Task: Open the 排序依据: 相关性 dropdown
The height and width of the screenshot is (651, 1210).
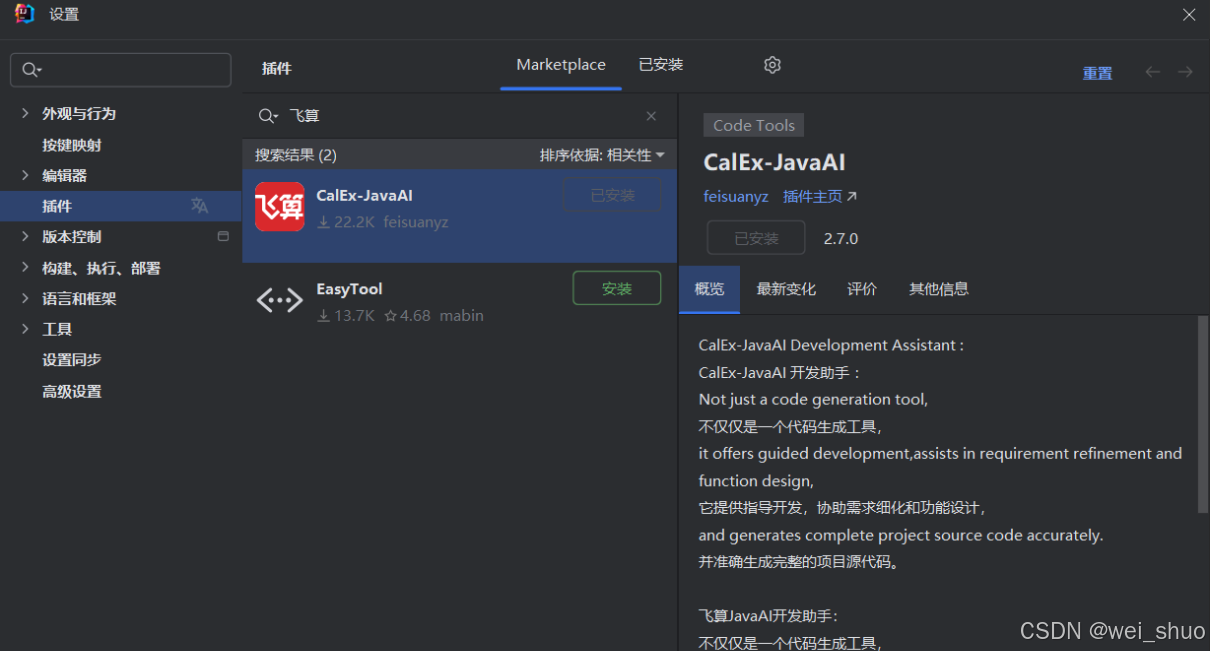Action: pos(601,155)
